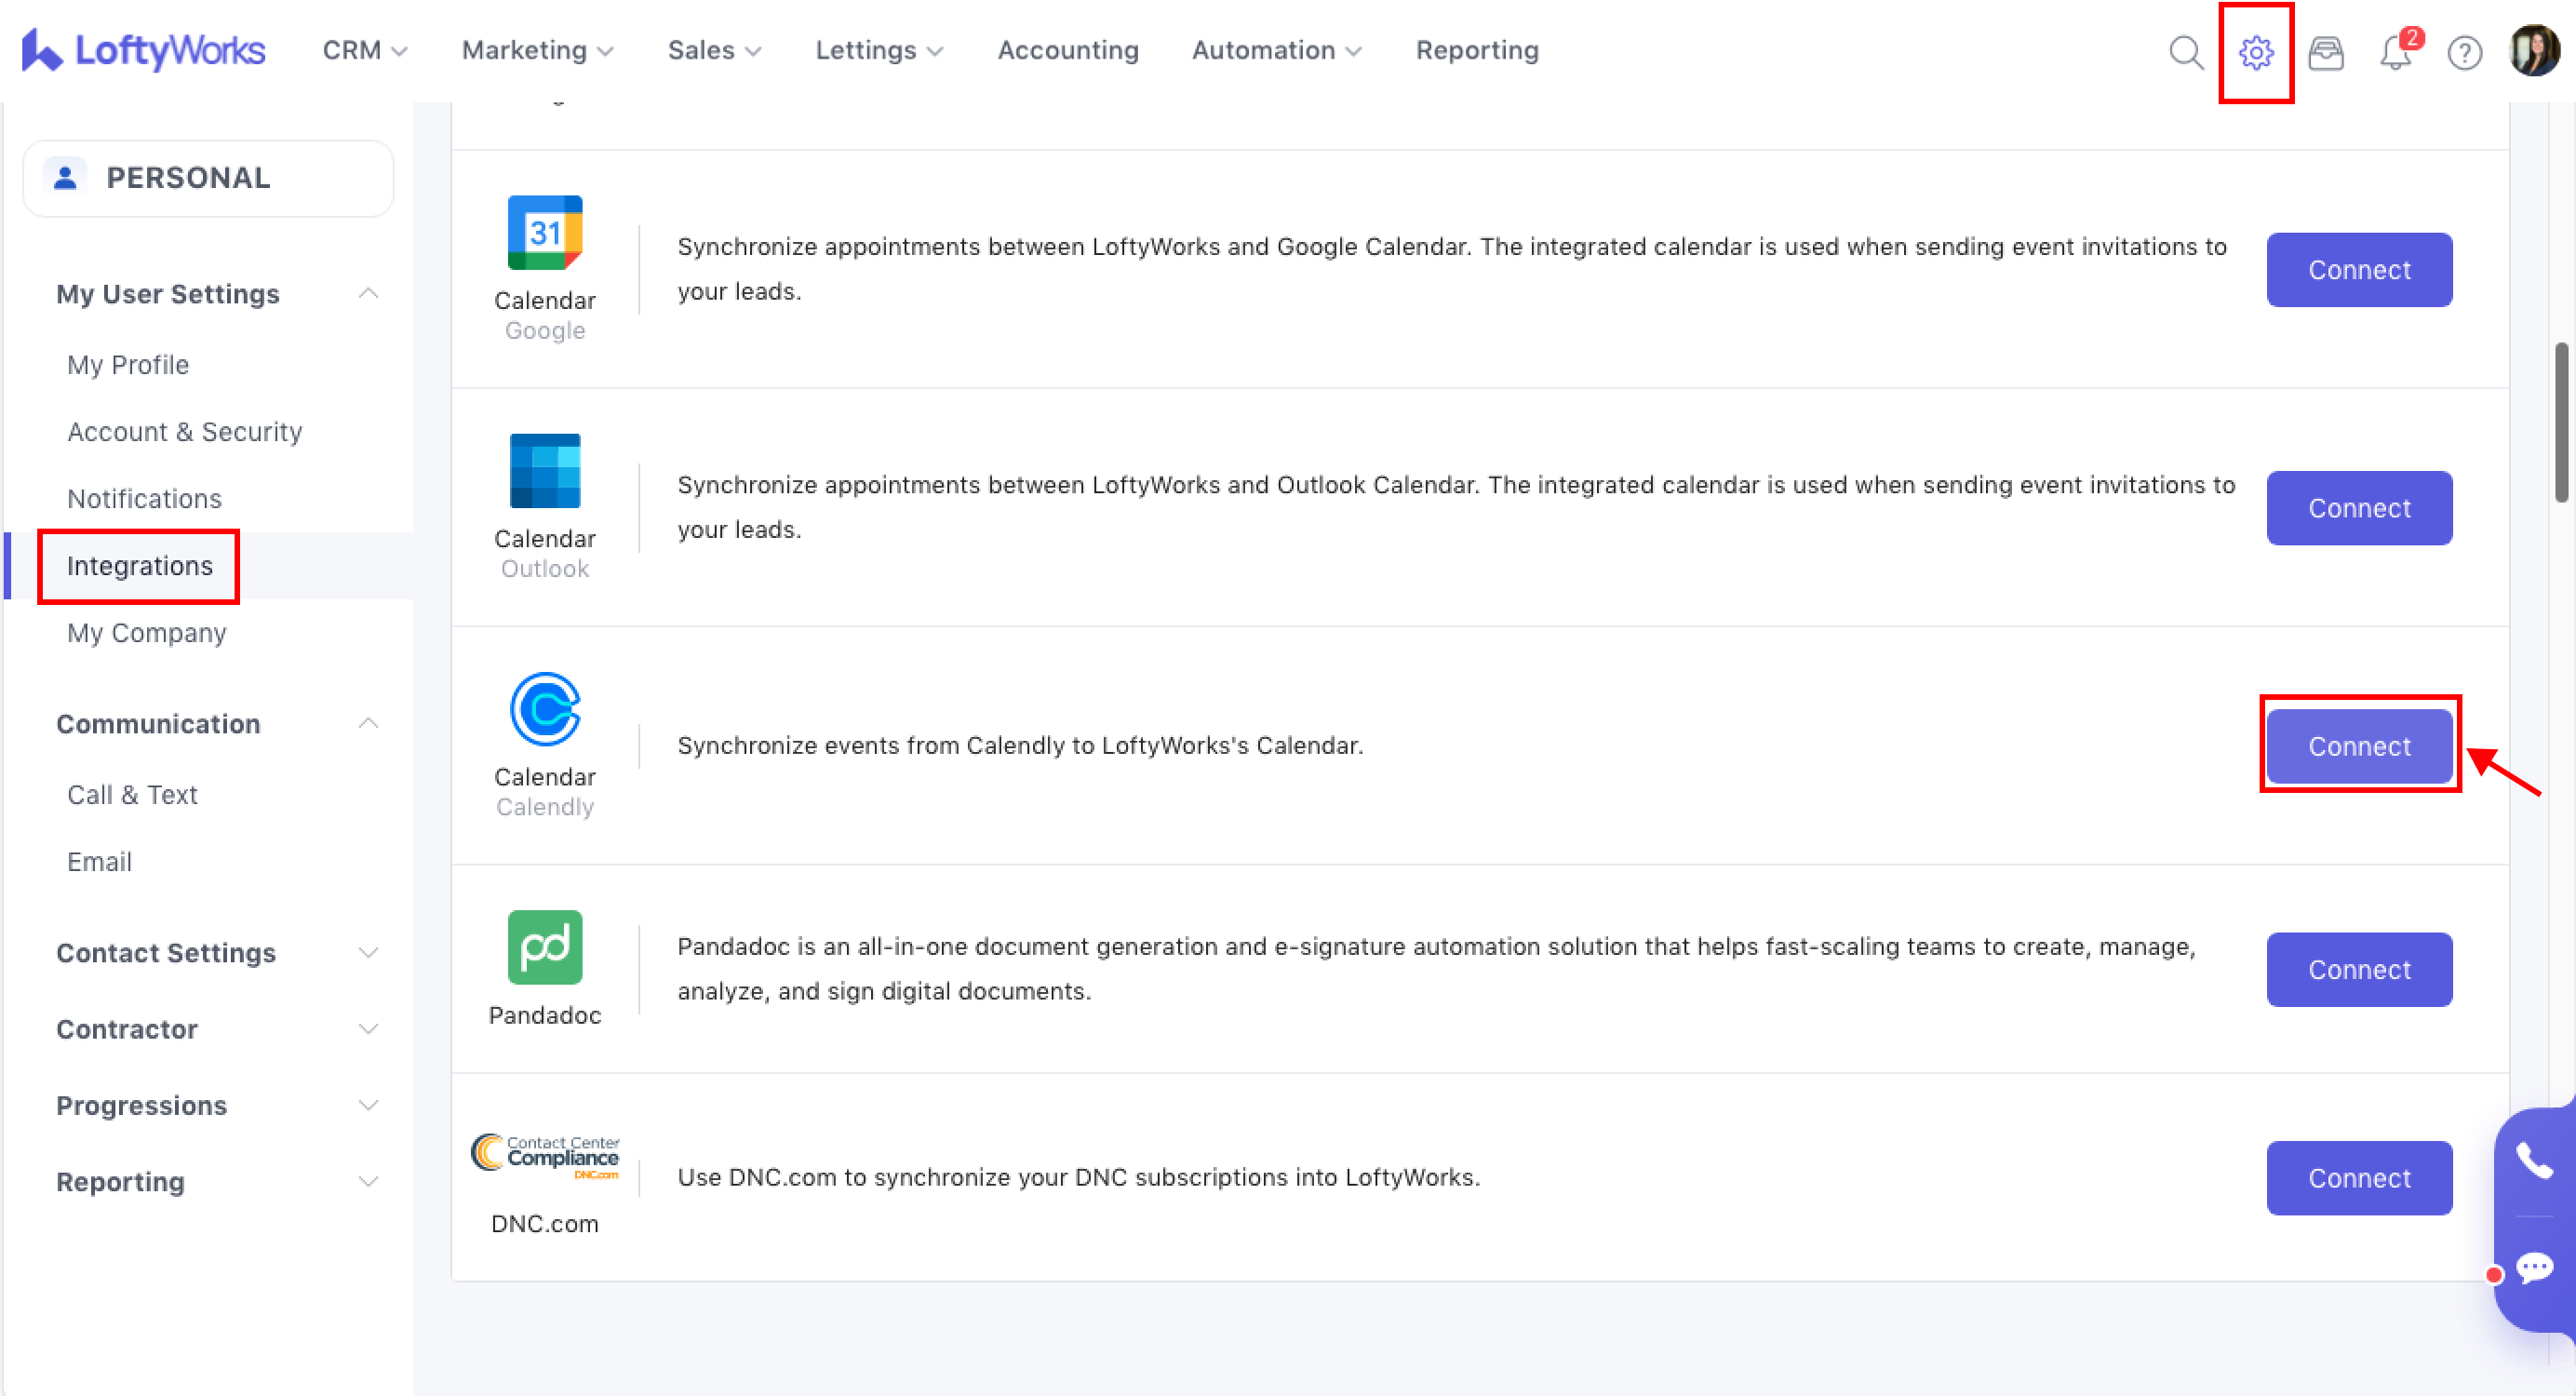Open the Automation dropdown menu
This screenshot has height=1396, width=2576.
1276,50
